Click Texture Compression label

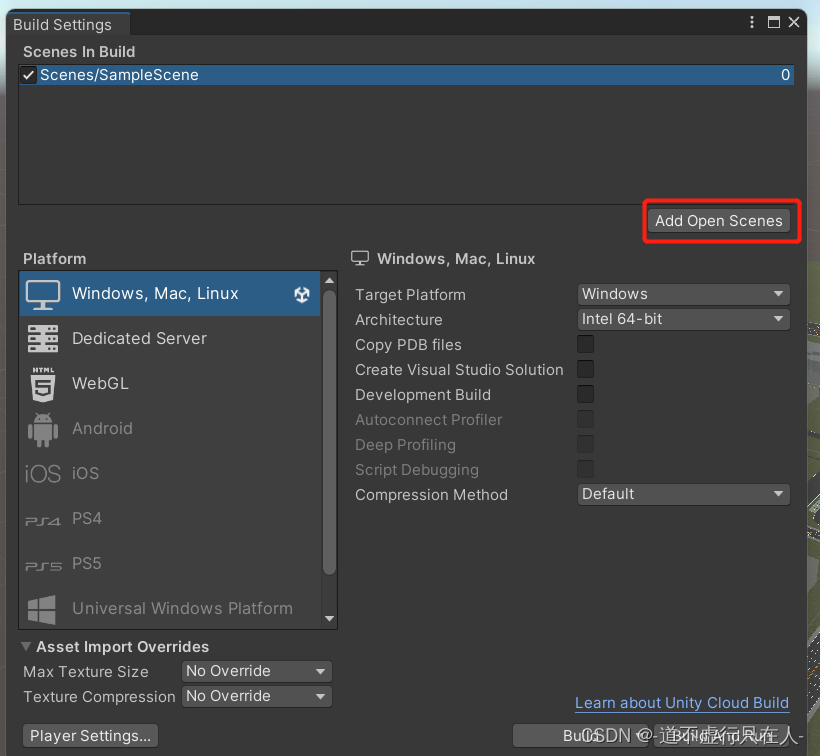99,697
